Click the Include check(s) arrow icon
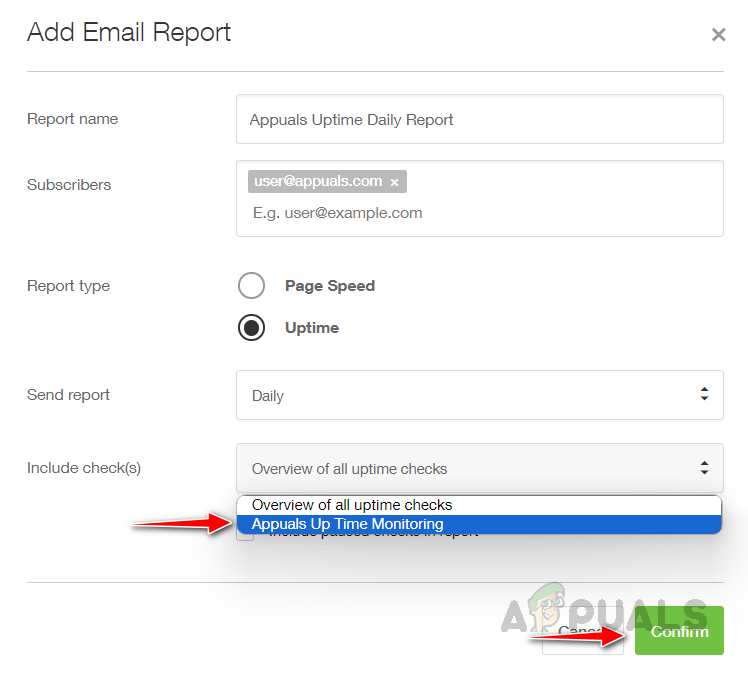748x677 pixels. pyautogui.click(x=704, y=468)
